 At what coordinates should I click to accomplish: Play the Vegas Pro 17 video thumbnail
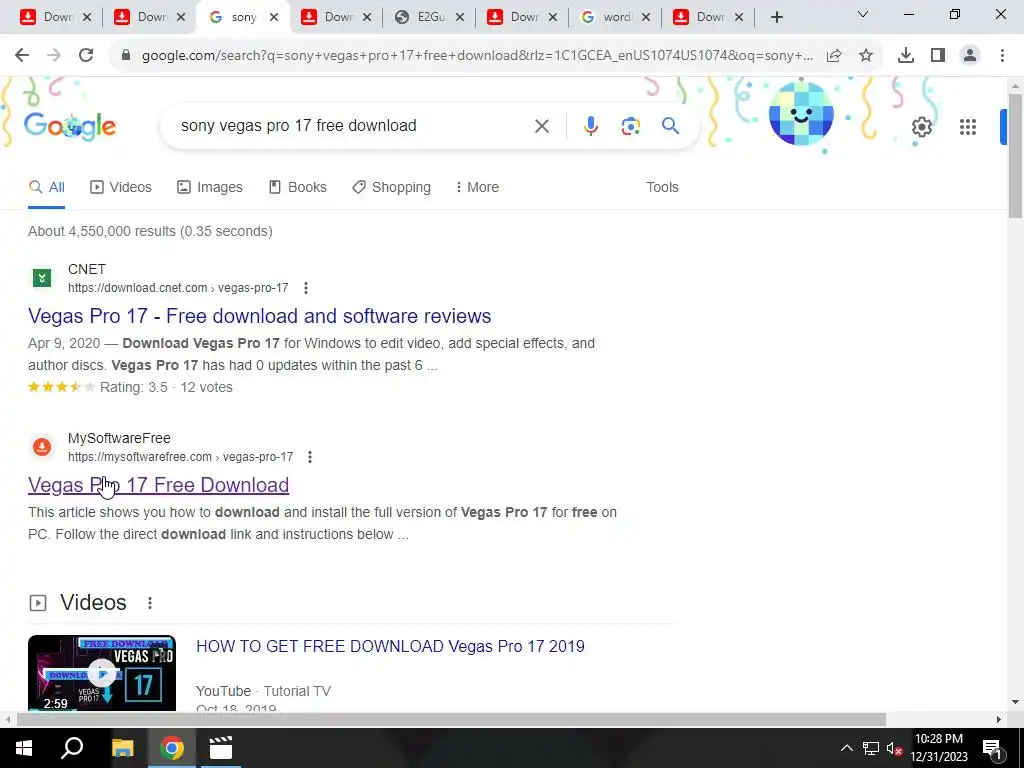pyautogui.click(x=102, y=673)
